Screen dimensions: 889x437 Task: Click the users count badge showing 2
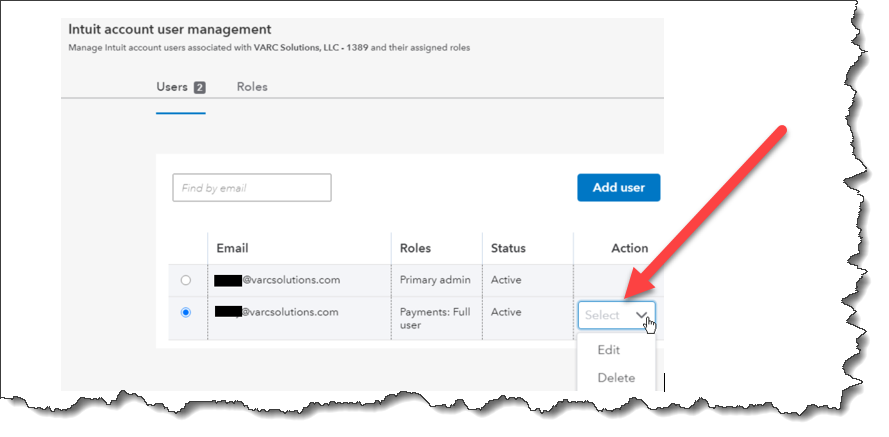pyautogui.click(x=199, y=87)
